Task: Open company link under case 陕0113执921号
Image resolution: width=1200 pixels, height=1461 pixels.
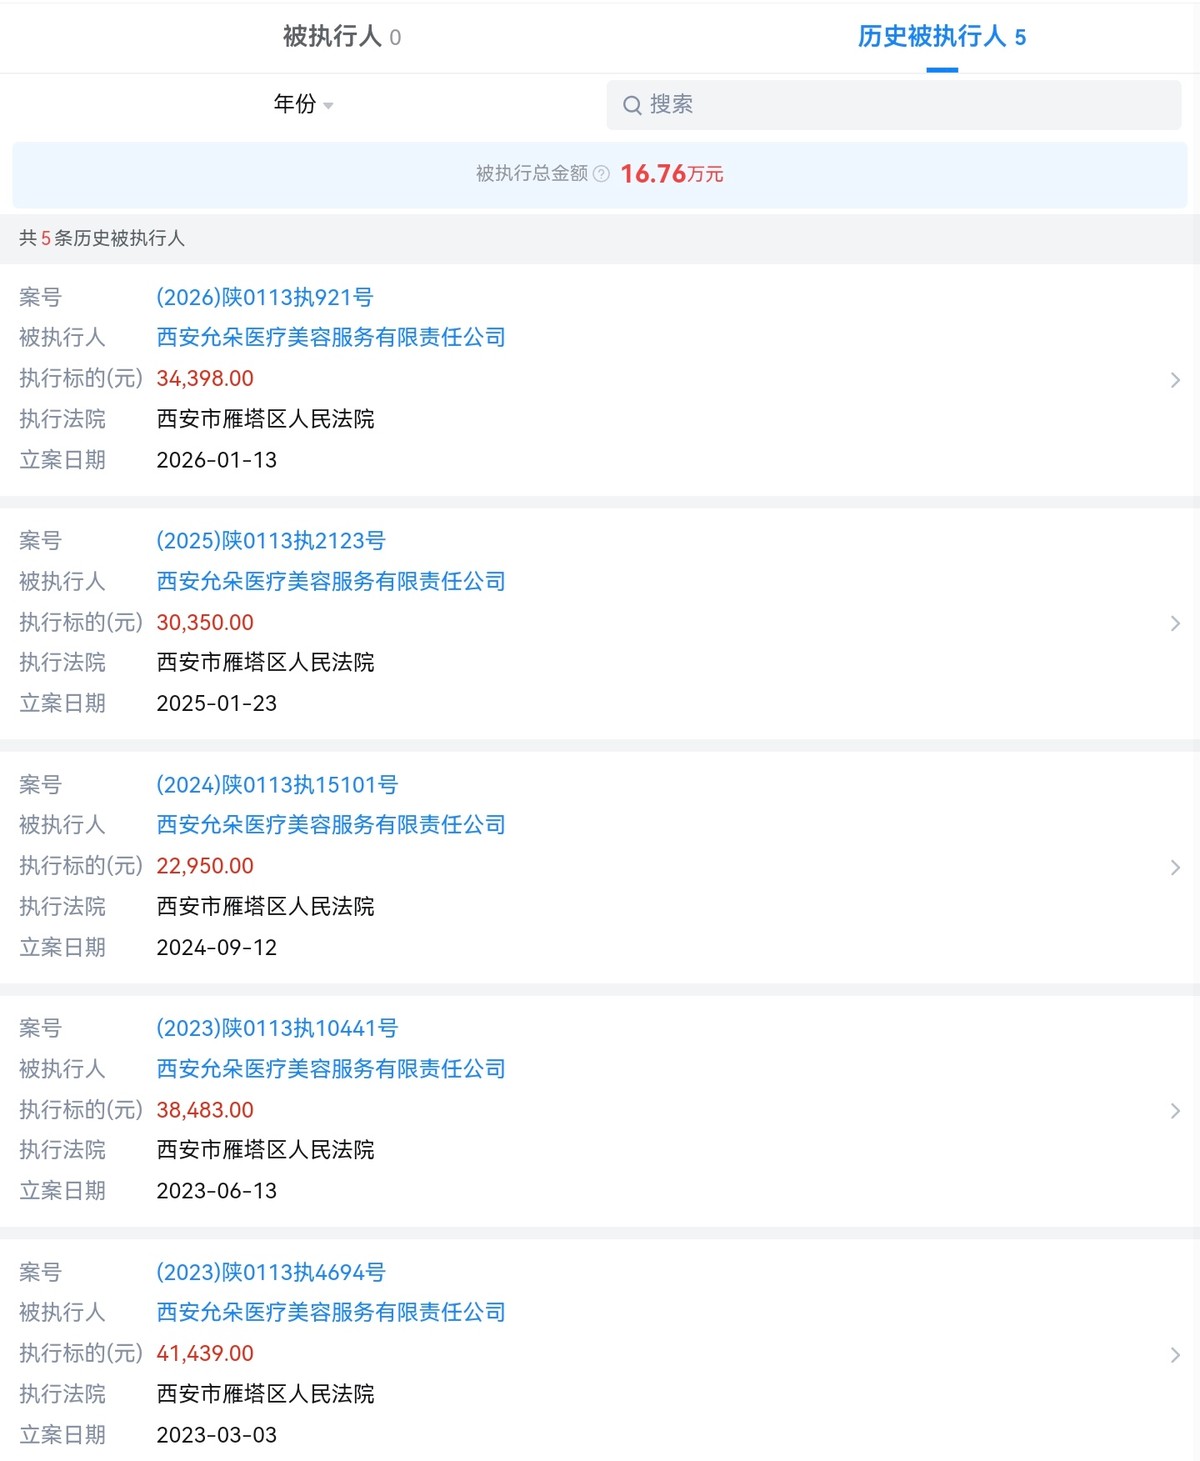Action: point(331,338)
